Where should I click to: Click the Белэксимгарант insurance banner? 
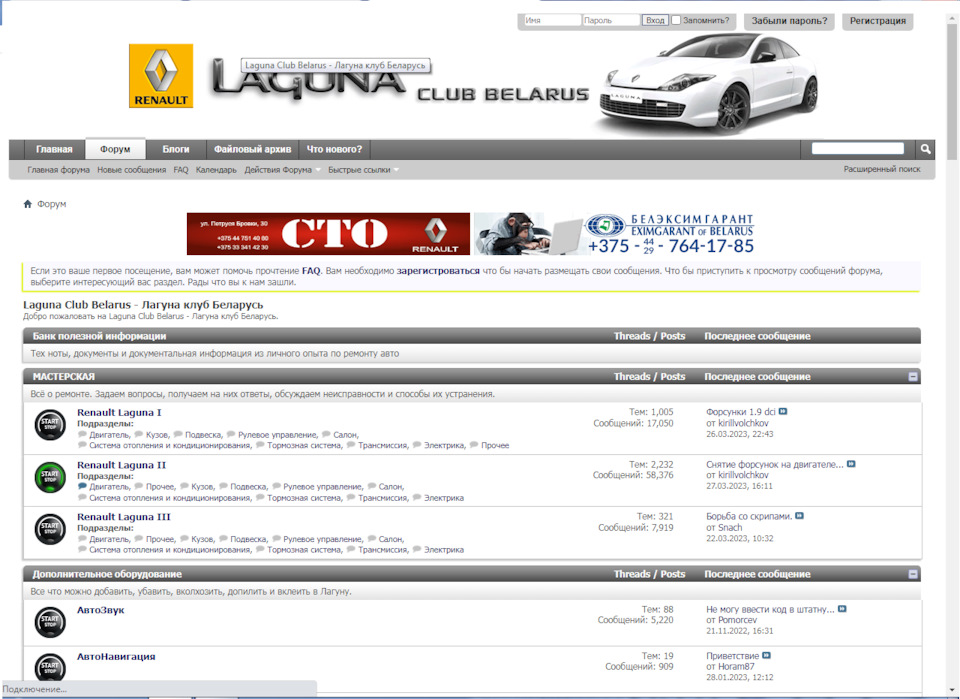coord(614,233)
